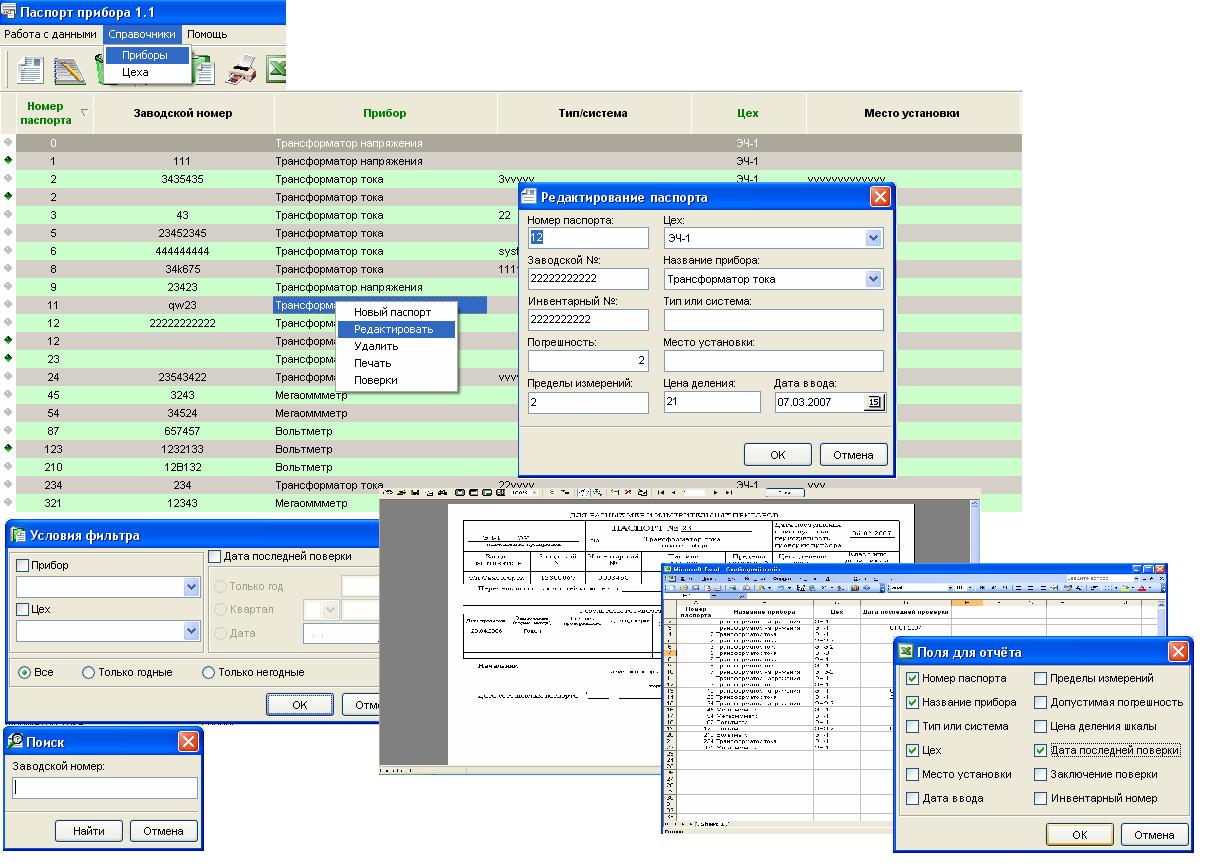Viewport: 1212px width, 867px height.
Task: Click the Excel export toolbar icon
Action: tap(276, 71)
